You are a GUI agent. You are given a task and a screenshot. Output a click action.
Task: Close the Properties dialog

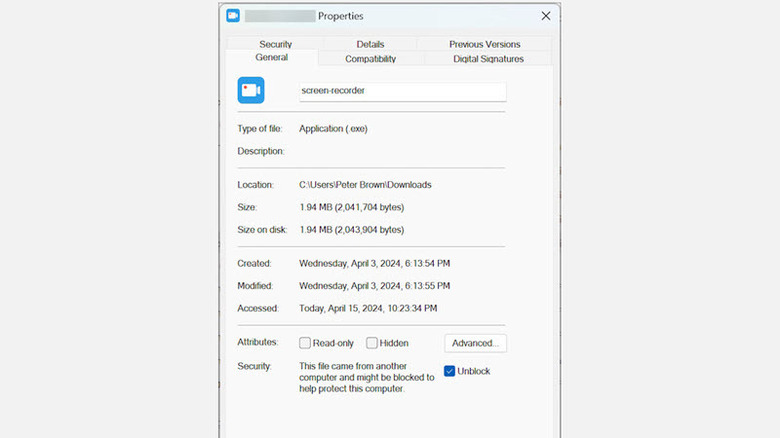[x=546, y=16]
